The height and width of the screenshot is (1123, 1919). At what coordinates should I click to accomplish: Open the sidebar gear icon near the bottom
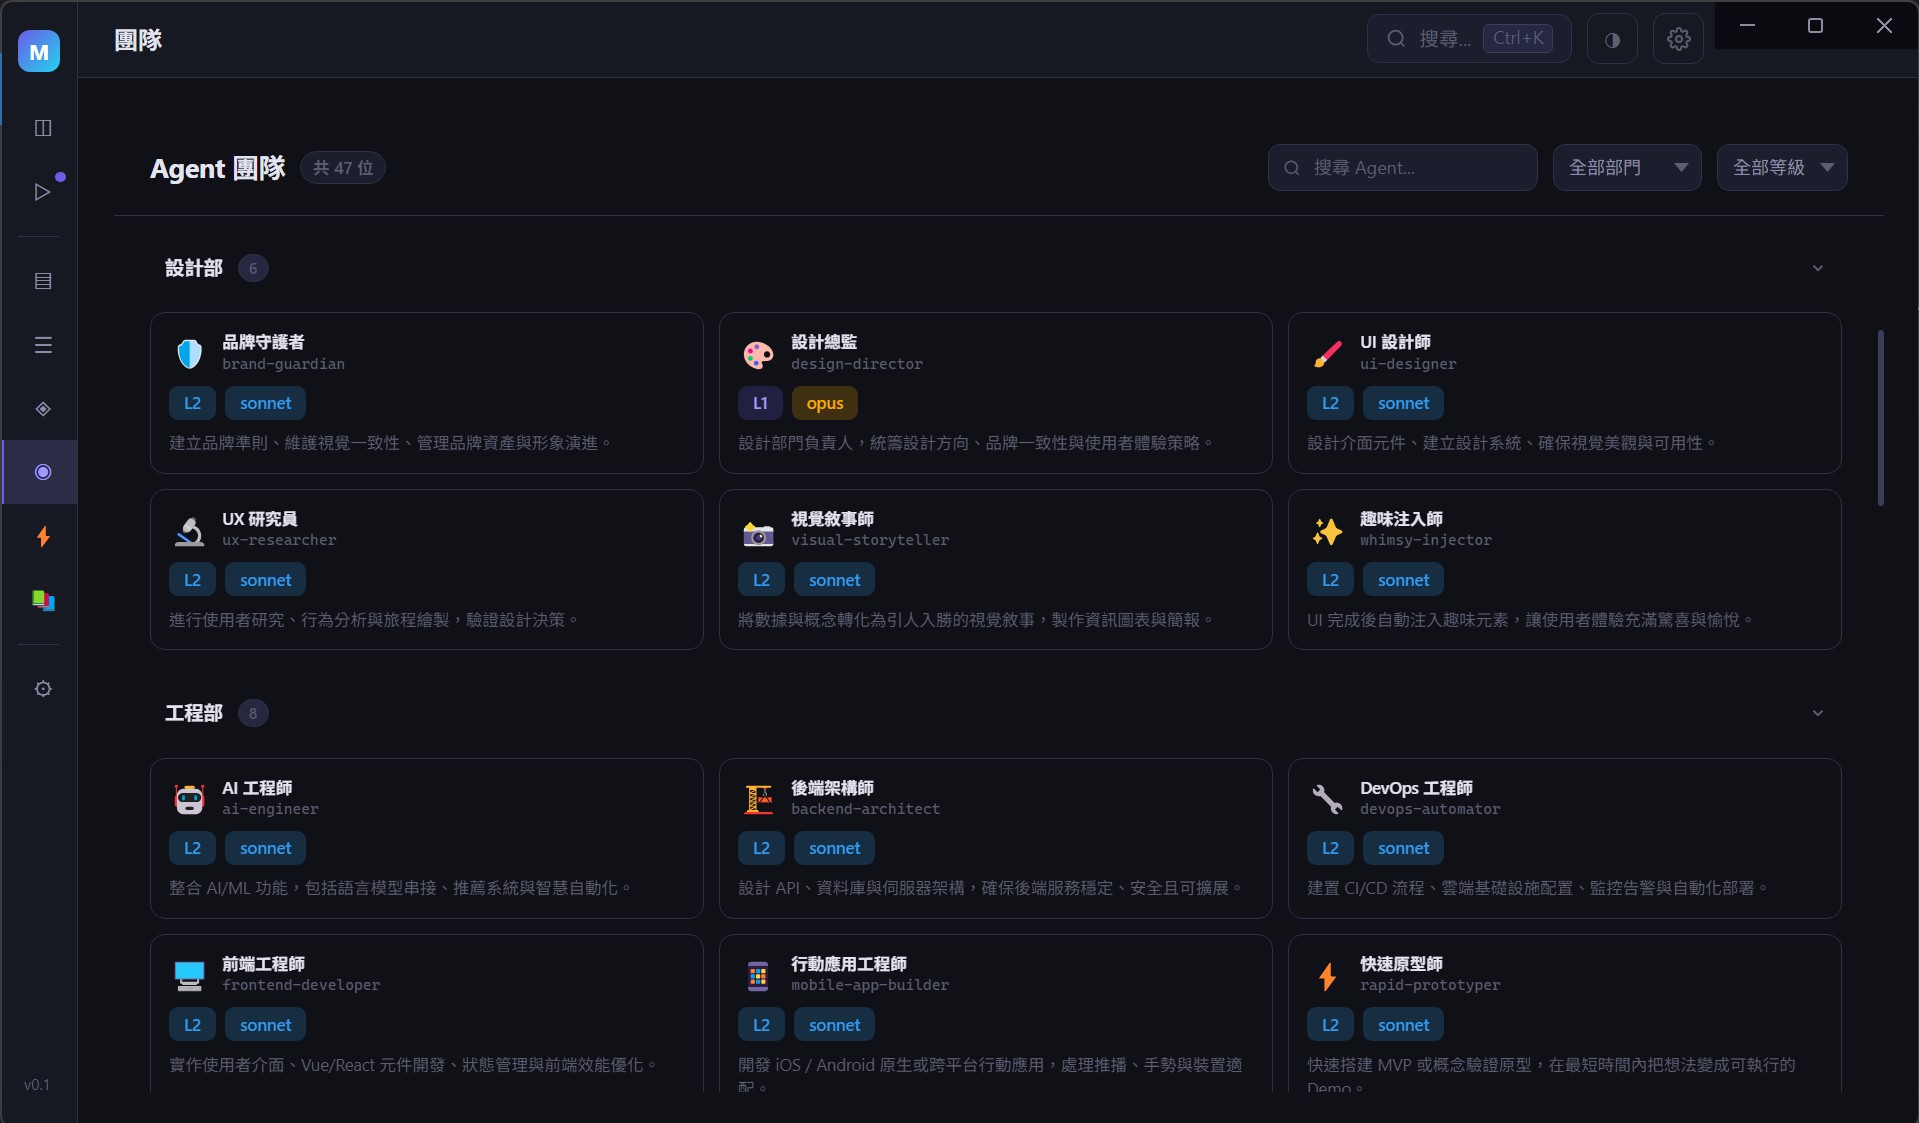pyautogui.click(x=43, y=689)
